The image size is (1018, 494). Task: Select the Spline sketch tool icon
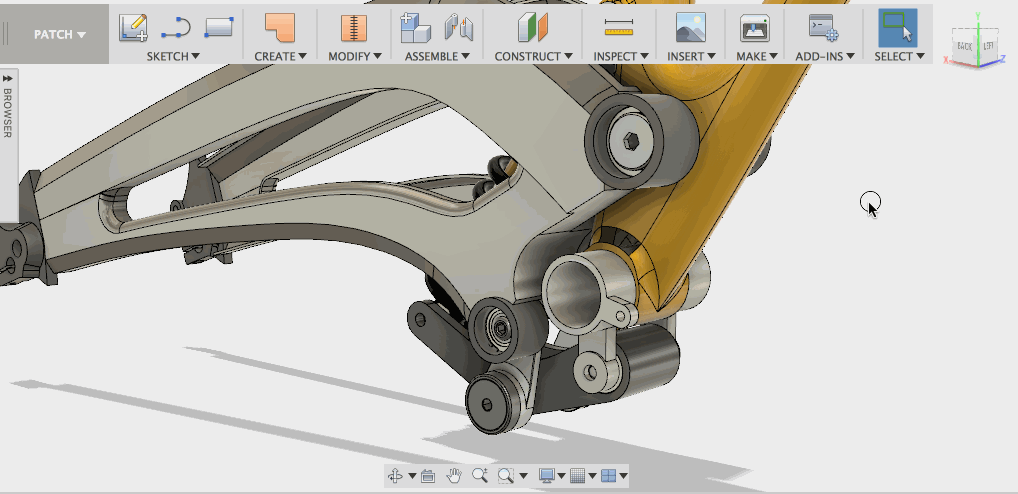click(175, 27)
